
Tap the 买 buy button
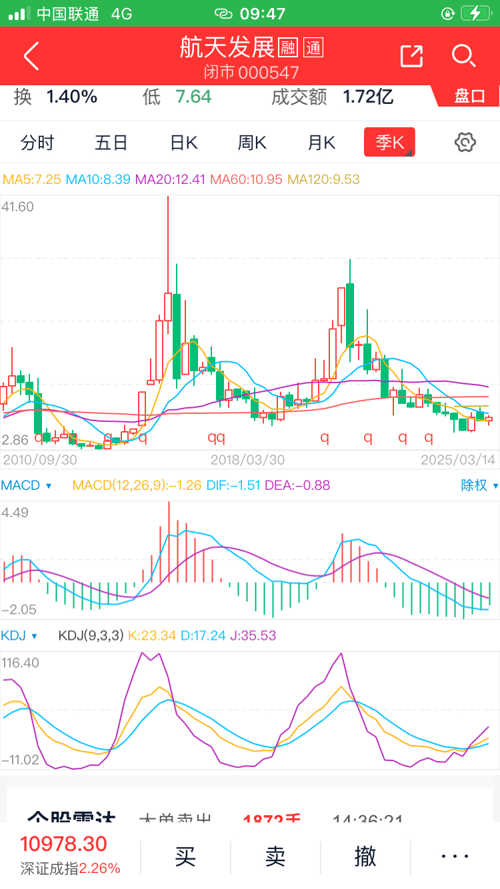185,856
